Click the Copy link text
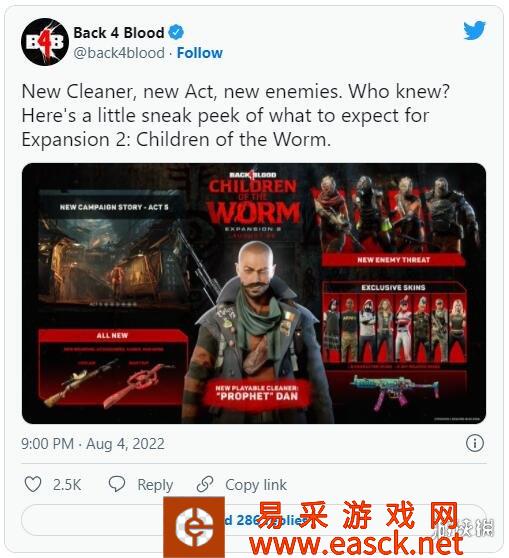The width and height of the screenshot is (509, 558). [256, 485]
